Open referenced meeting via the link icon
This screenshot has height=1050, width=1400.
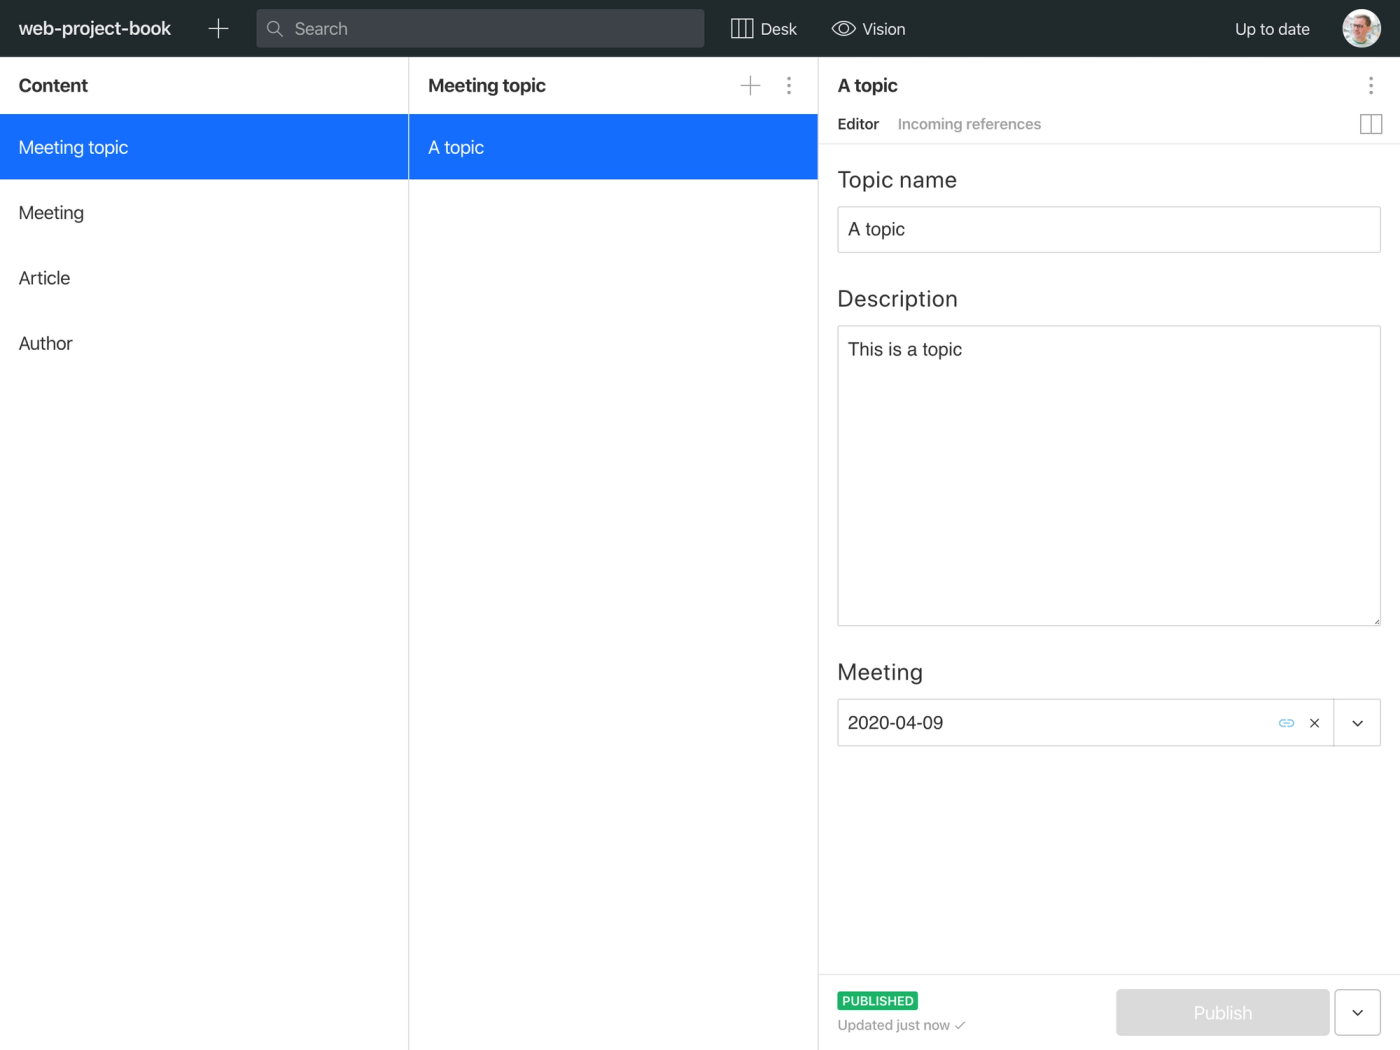pyautogui.click(x=1287, y=723)
